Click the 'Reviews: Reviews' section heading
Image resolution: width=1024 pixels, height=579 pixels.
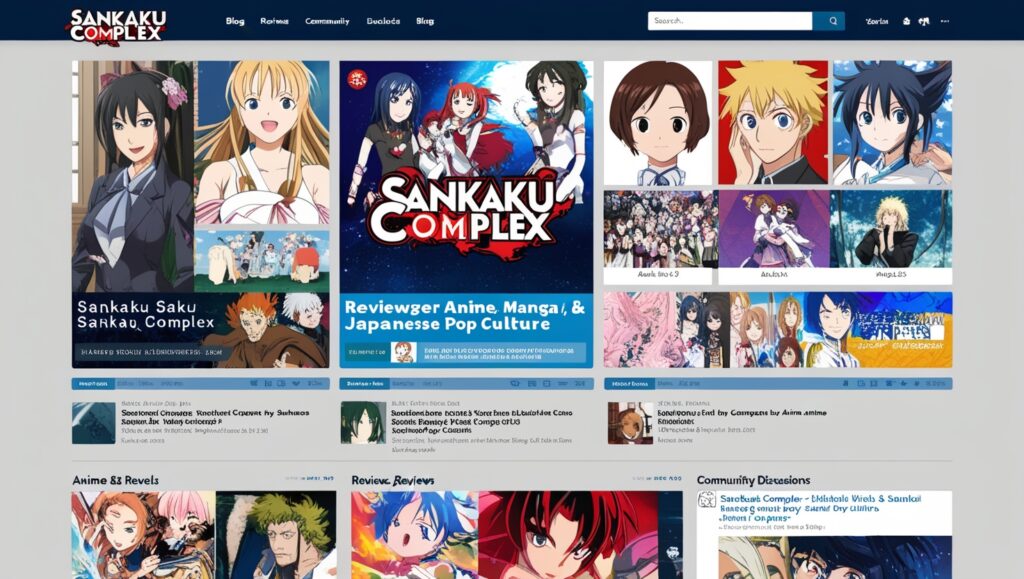pyautogui.click(x=392, y=481)
